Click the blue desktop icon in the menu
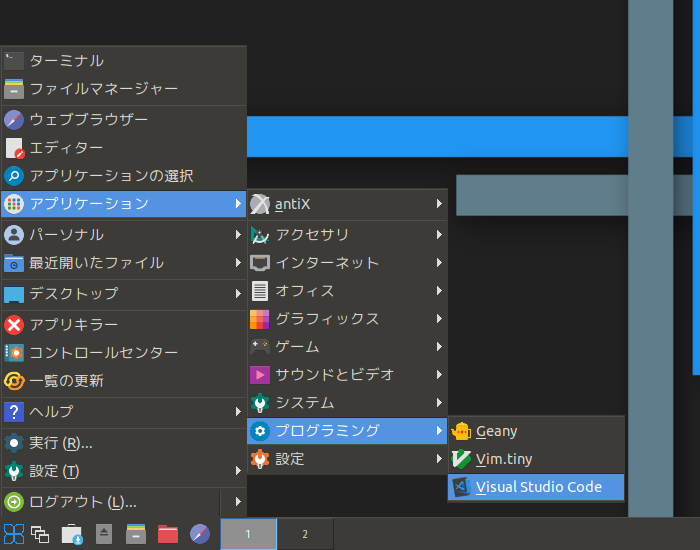This screenshot has width=700, height=550. [14, 294]
